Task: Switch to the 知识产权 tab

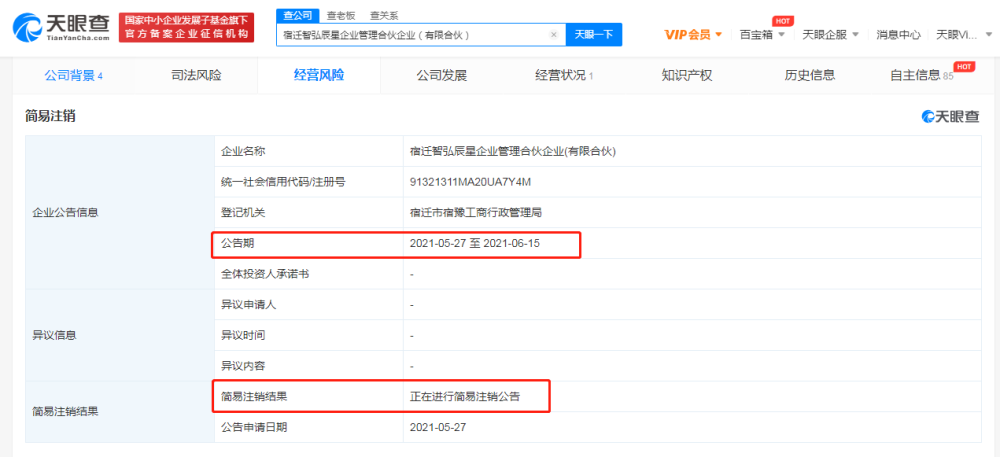Action: click(x=687, y=75)
